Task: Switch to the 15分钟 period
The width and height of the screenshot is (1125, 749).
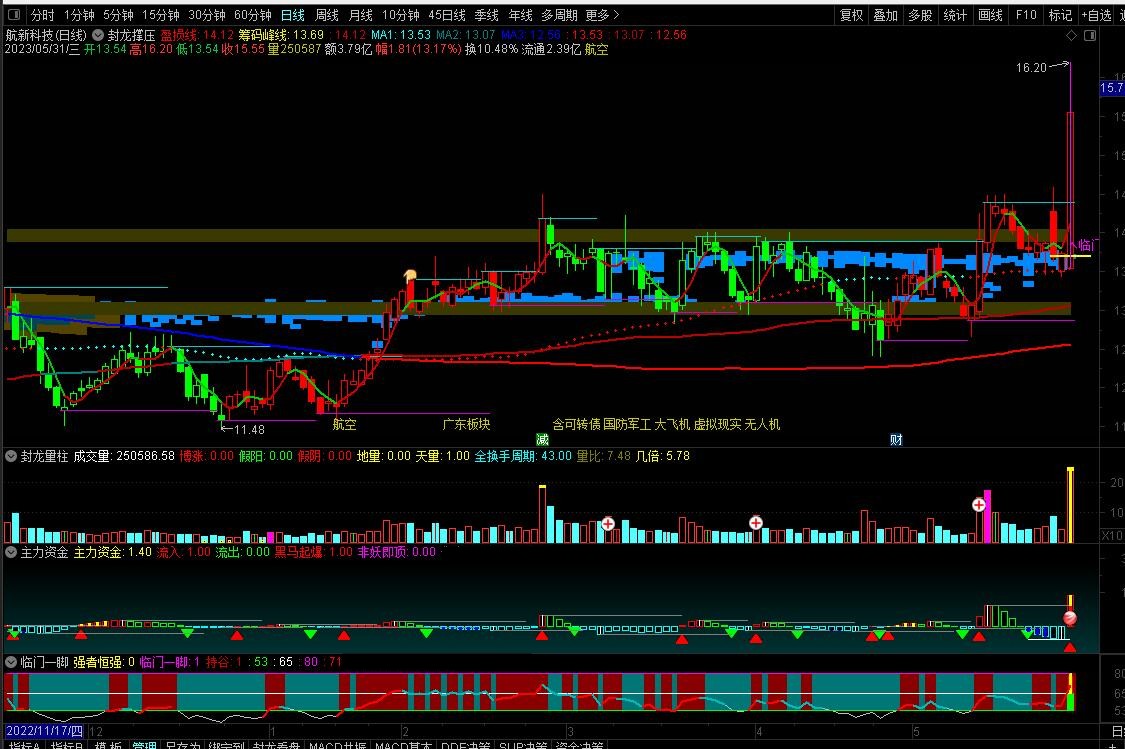Action: tap(161, 14)
